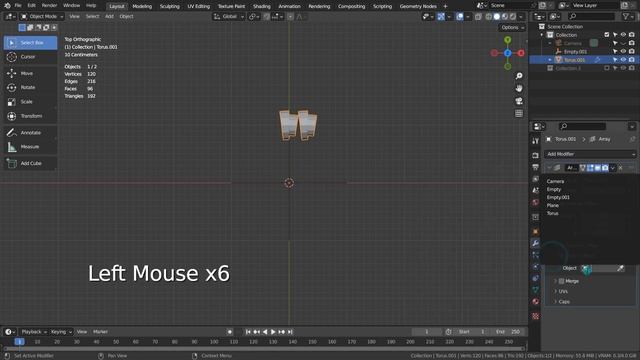
Task: Open the Tool properties tab
Action: (x=536, y=141)
